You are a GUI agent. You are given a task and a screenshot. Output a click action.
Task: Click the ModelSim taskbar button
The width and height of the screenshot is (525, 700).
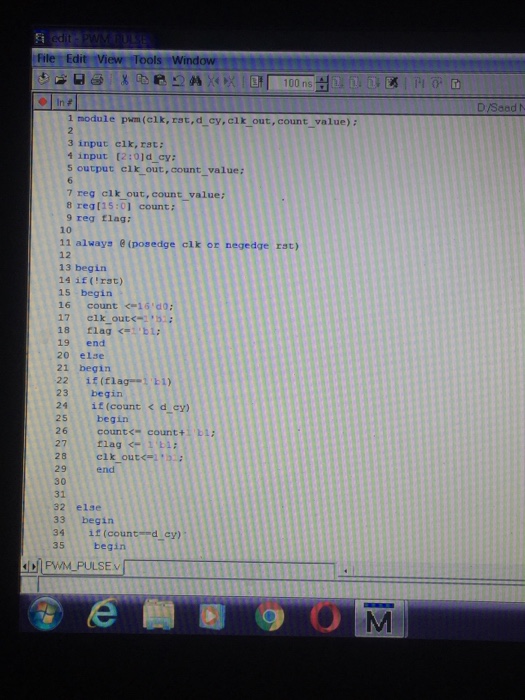379,618
